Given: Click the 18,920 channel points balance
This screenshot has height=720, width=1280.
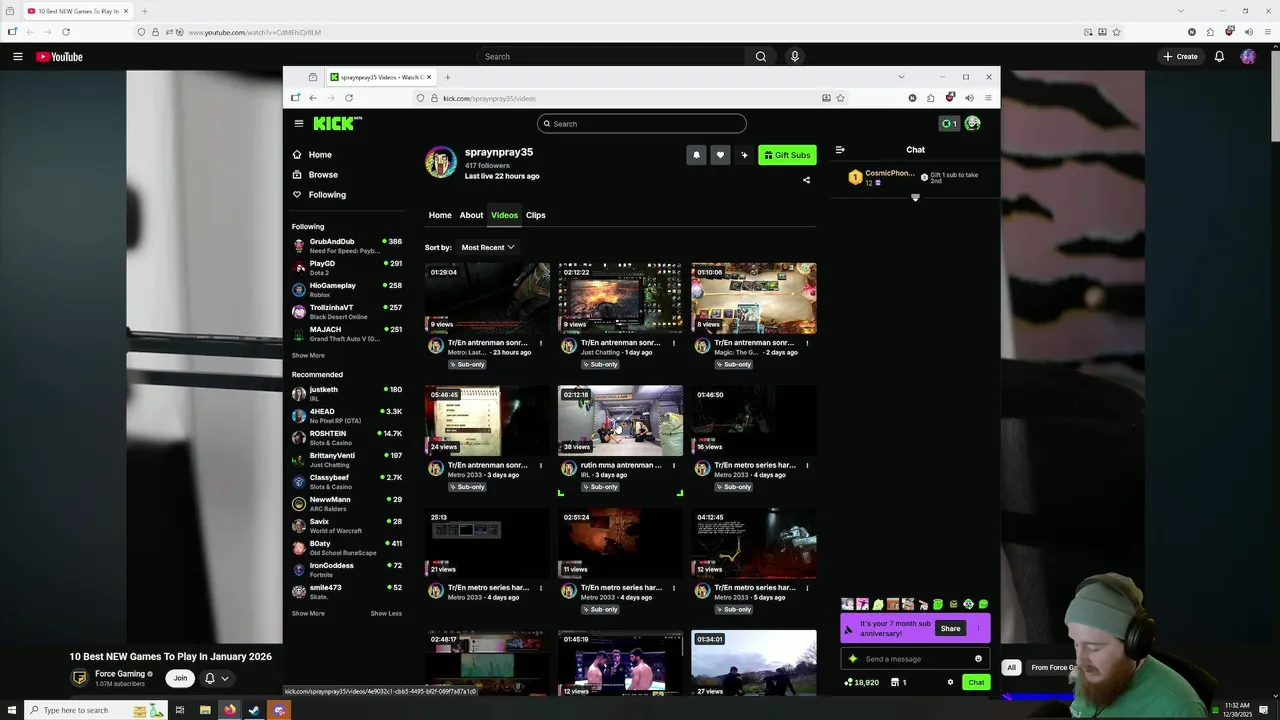Looking at the screenshot, I should 861,683.
